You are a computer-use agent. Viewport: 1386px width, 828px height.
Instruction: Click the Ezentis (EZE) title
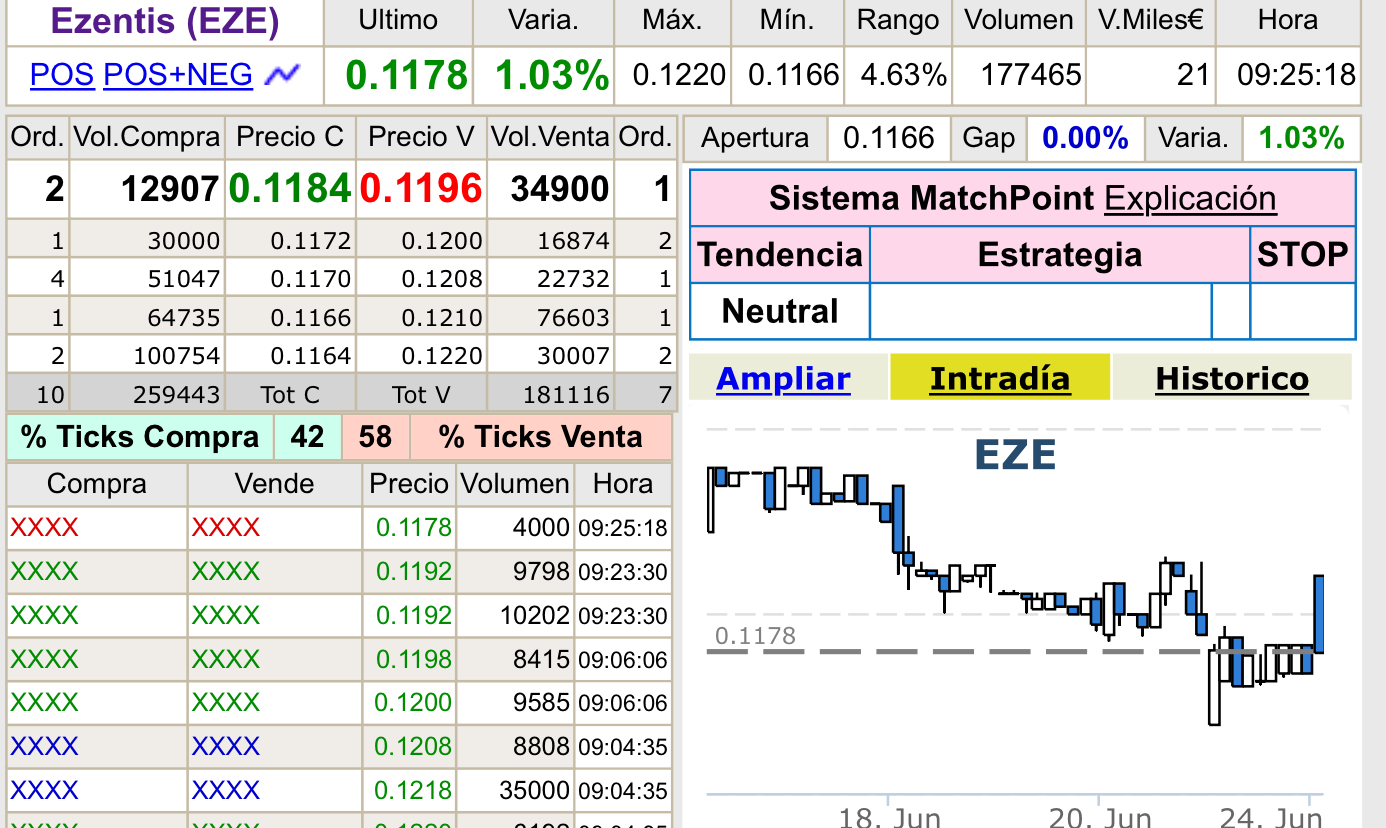tap(165, 21)
